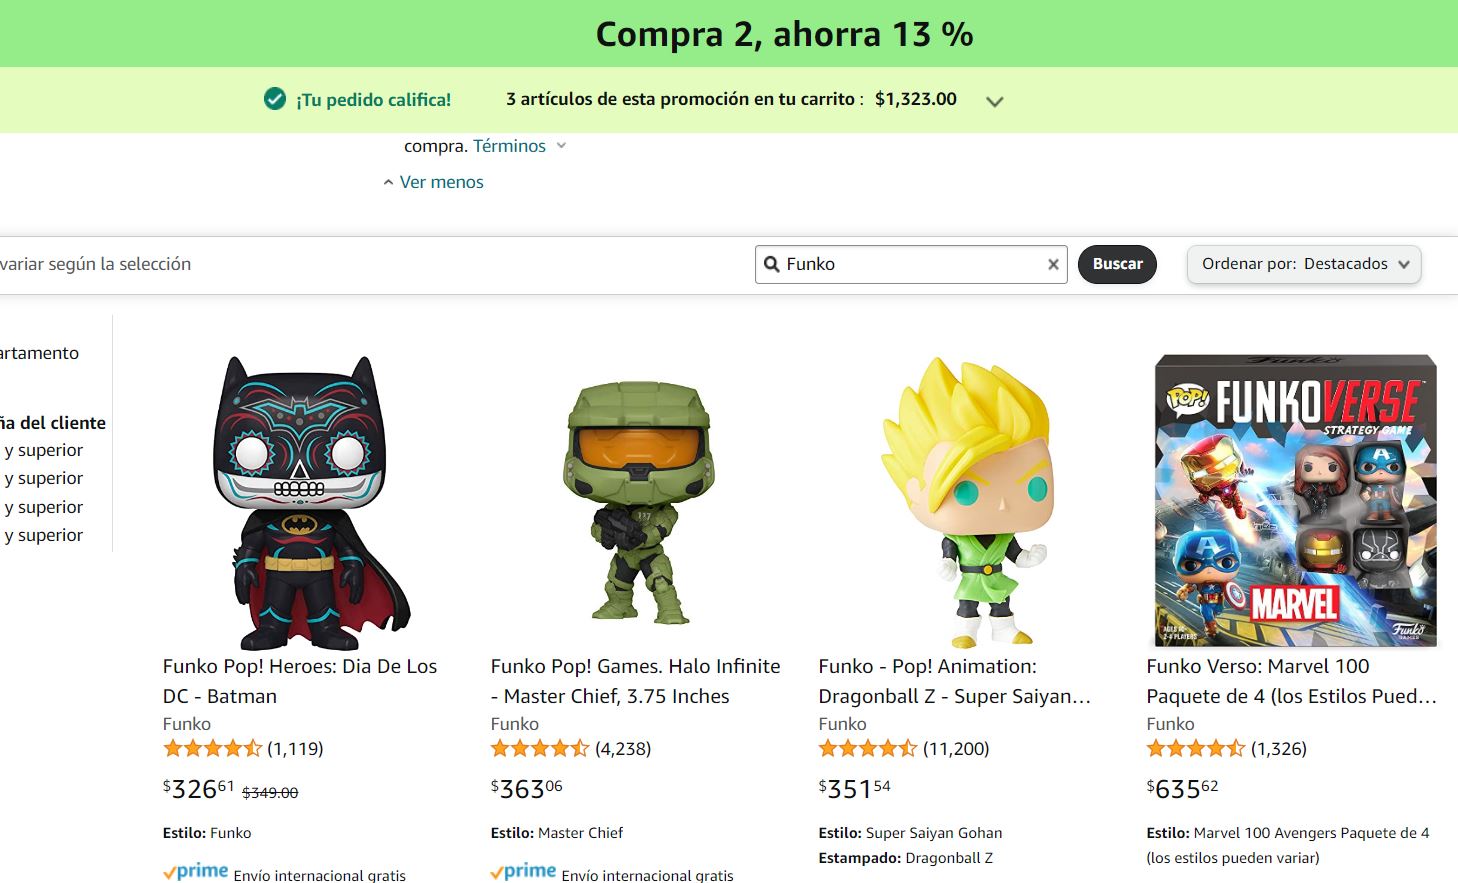
Task: Clear the Funko search with the X icon
Action: (1053, 265)
